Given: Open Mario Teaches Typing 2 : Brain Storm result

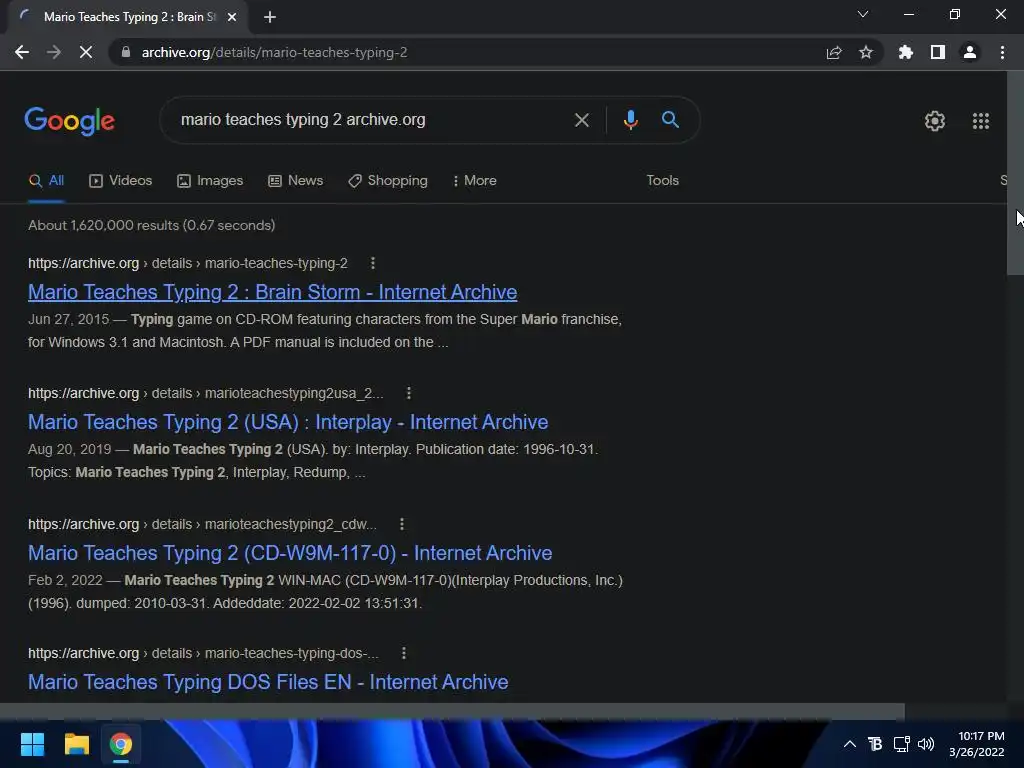Looking at the screenshot, I should point(272,292).
